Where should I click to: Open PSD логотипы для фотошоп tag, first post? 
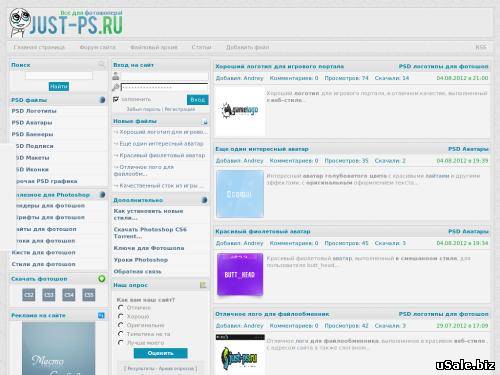click(443, 66)
